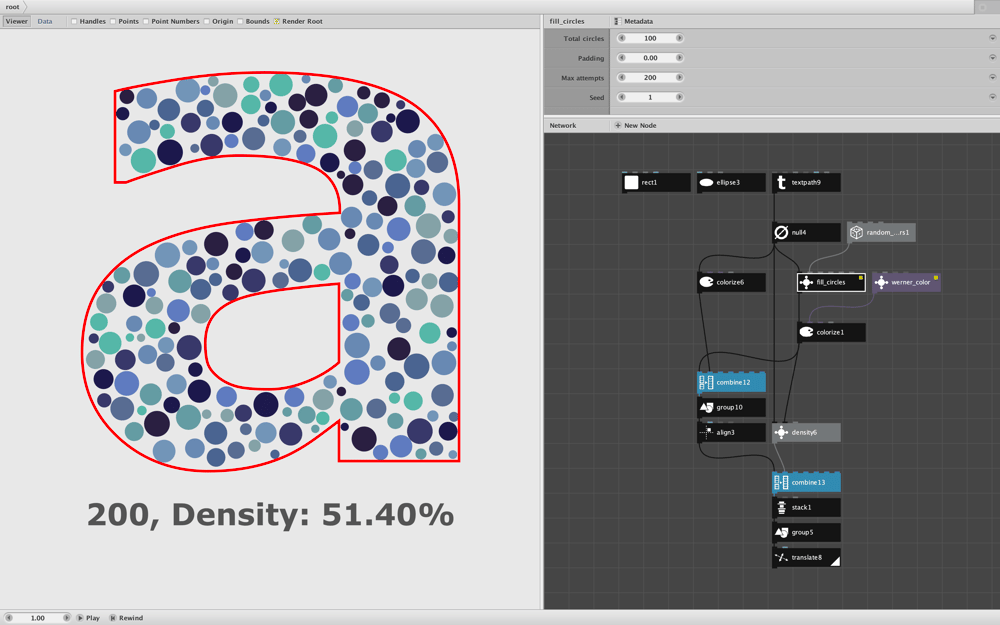The image size is (1000, 625).
Task: Select the align3 node icon
Action: click(706, 432)
